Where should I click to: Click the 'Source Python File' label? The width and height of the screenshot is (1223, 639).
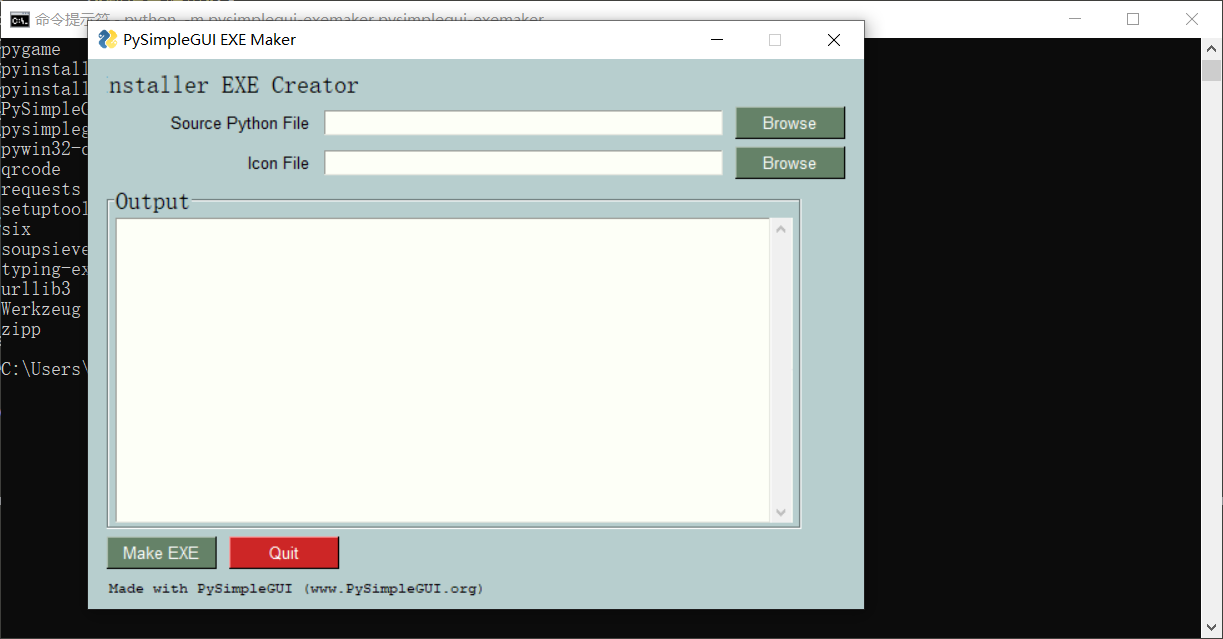pos(240,123)
